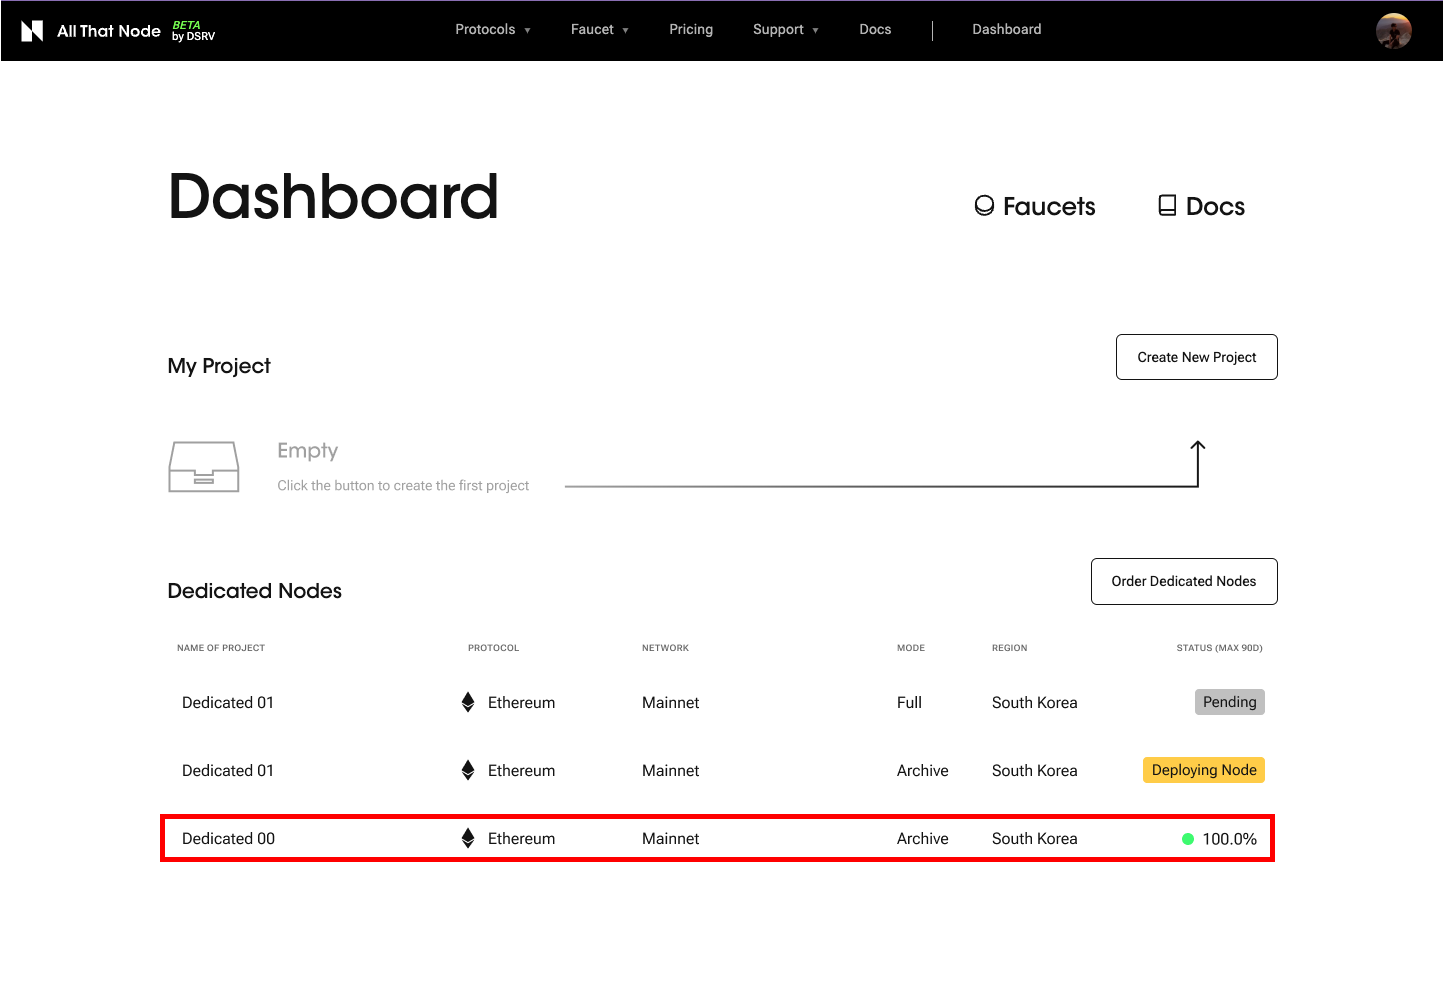Open Docs in the top navigation bar
1443x991 pixels.
coord(875,30)
